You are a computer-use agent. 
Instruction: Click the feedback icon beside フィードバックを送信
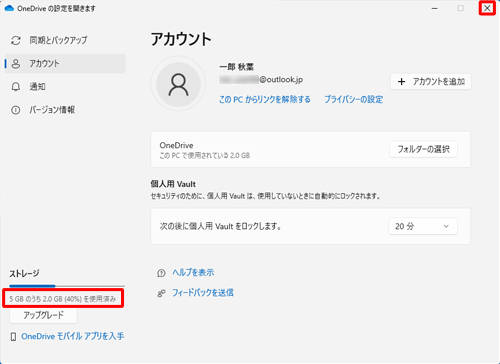(161, 293)
